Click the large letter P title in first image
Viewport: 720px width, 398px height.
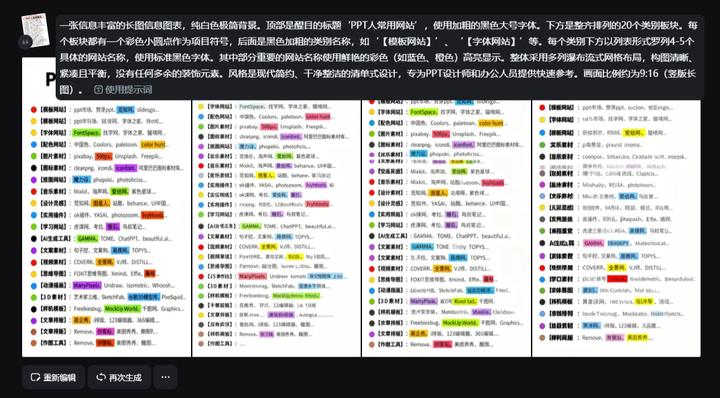[51, 80]
